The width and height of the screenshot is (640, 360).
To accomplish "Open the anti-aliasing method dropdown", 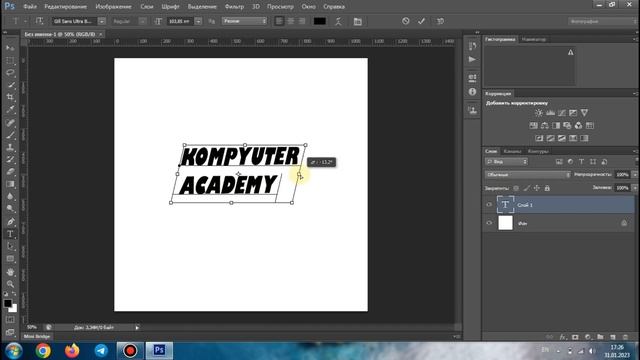I will click(244, 21).
